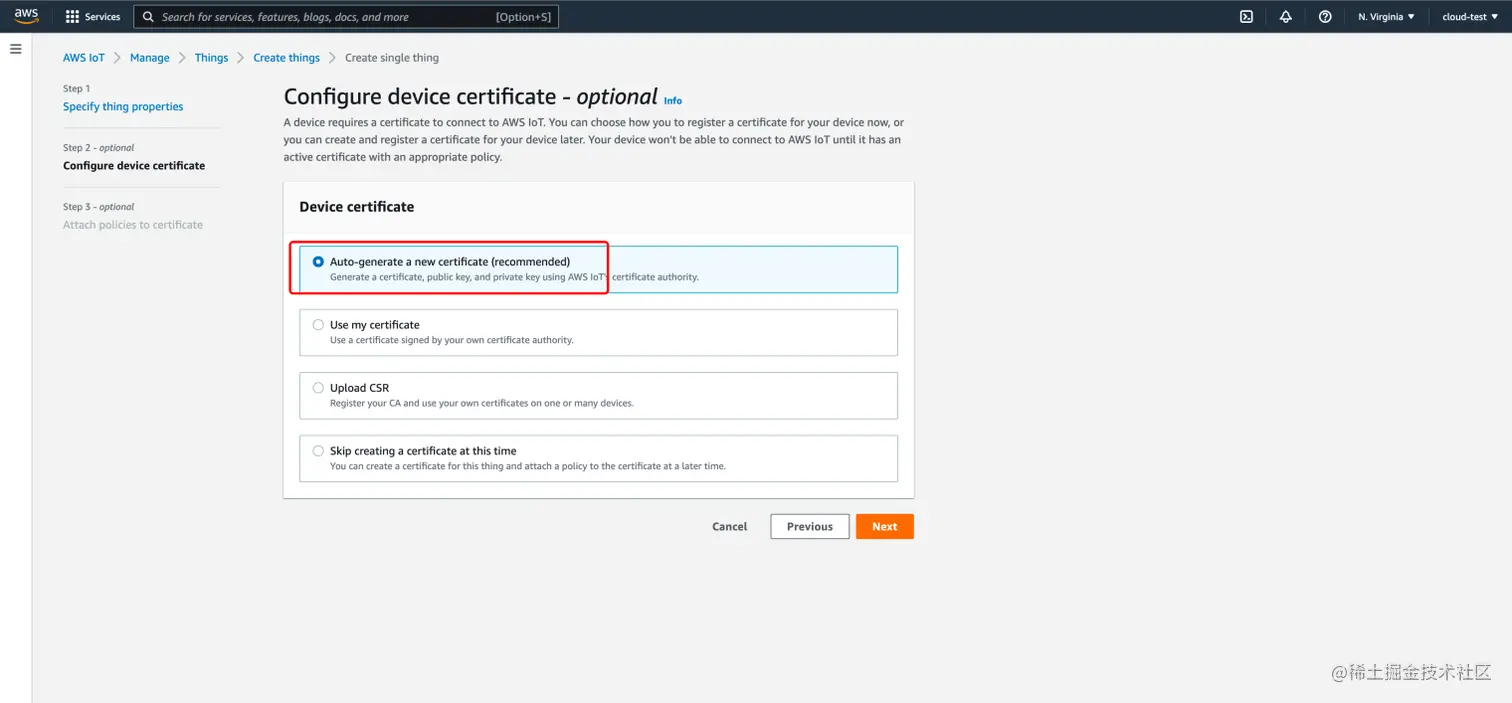Focus the AWS services search field
The width and height of the screenshot is (1512, 703).
346,17
